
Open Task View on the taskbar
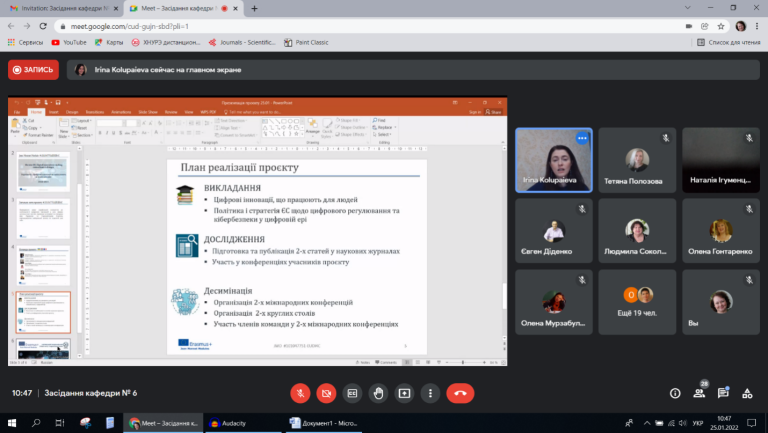click(60, 423)
